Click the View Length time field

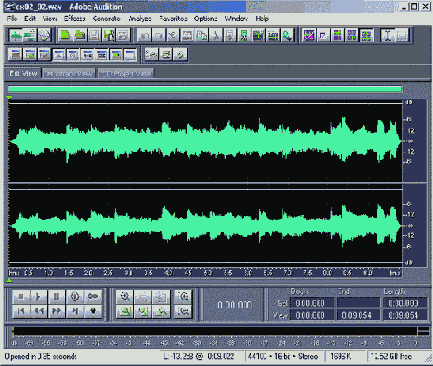click(x=405, y=315)
